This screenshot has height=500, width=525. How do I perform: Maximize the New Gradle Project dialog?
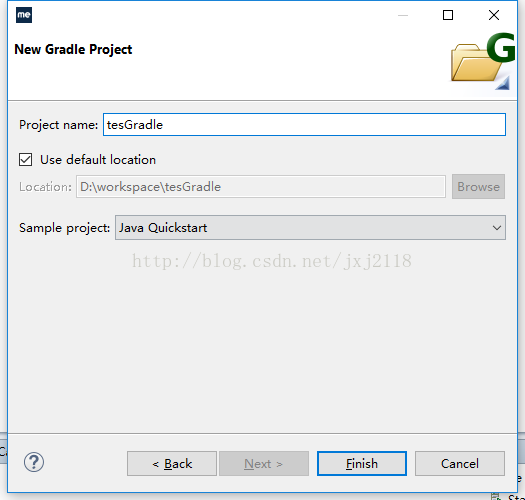point(448,15)
